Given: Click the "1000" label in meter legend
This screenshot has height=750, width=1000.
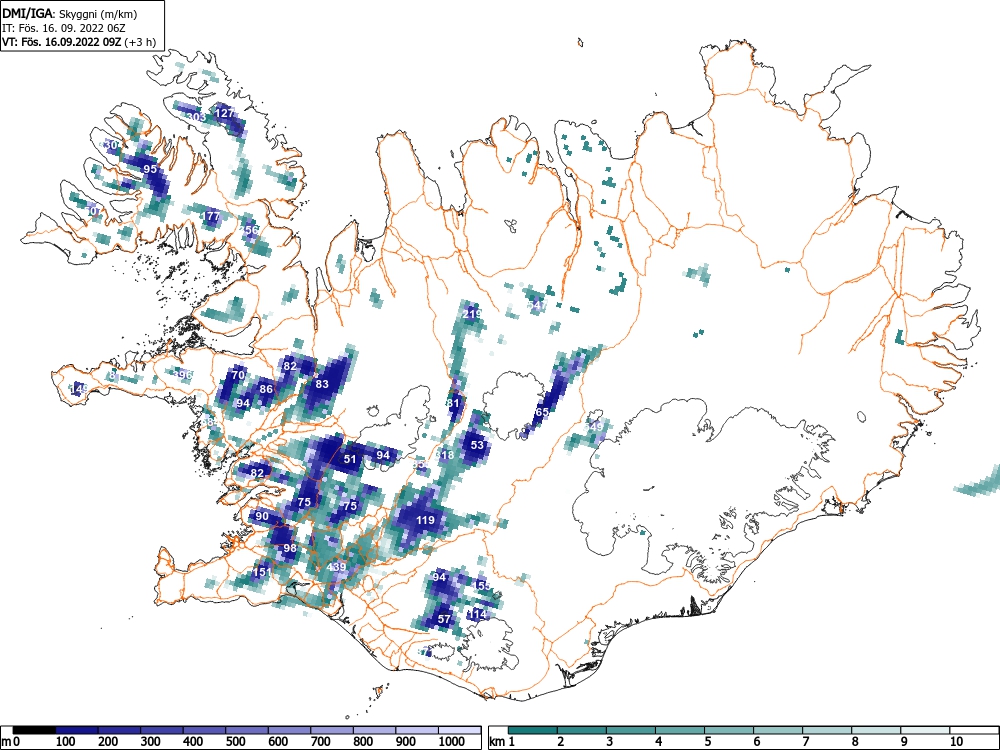Looking at the screenshot, I should 452,742.
